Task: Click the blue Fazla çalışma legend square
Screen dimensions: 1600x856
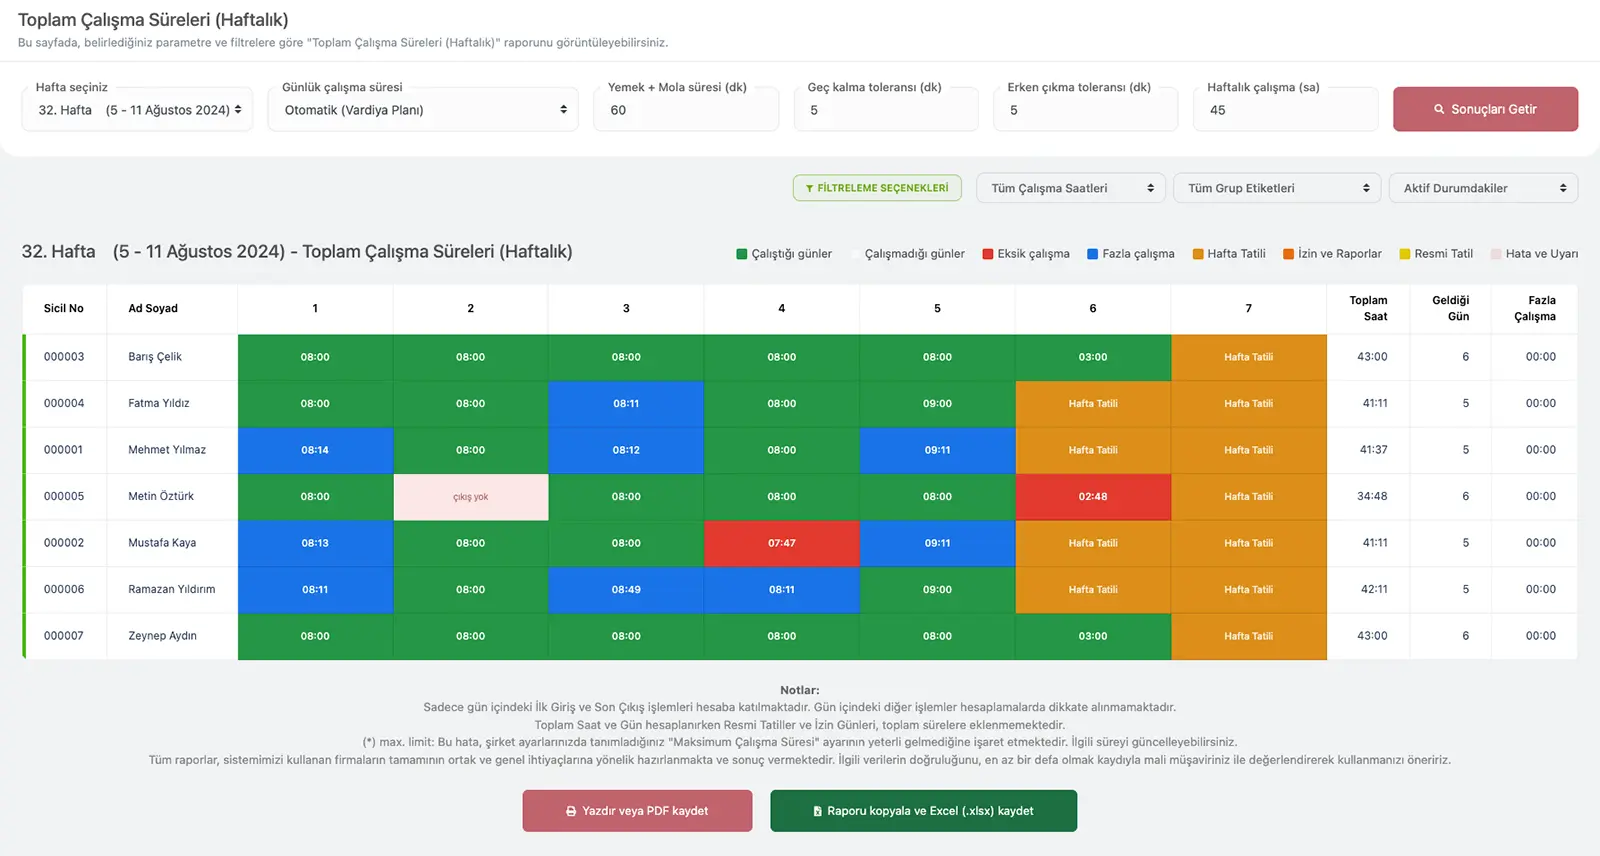Action: pyautogui.click(x=1093, y=254)
